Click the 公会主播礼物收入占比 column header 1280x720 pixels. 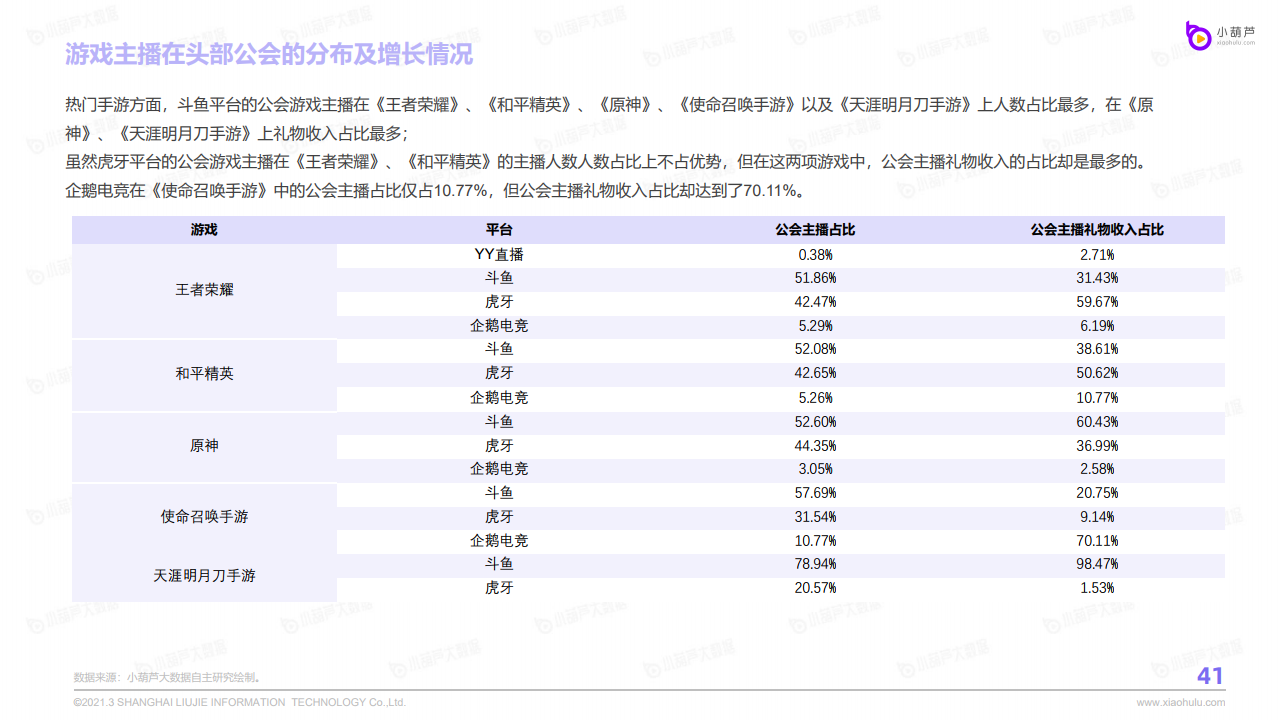tap(1097, 230)
